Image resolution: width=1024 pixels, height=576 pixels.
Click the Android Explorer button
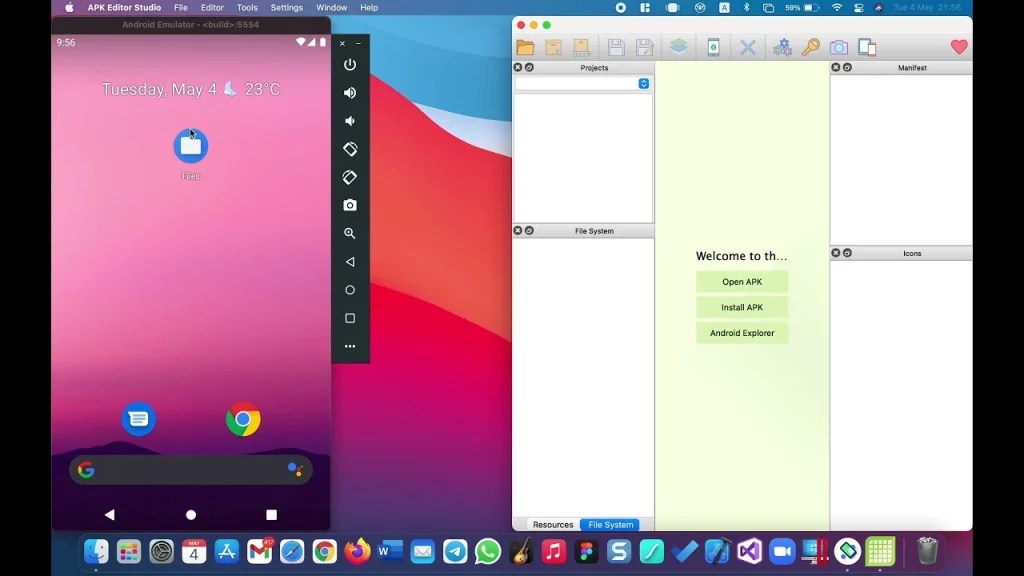741,332
